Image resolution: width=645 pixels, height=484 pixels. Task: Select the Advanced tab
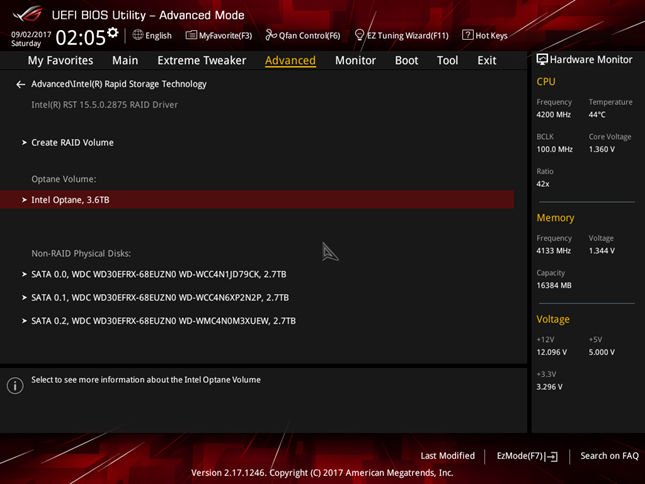290,60
